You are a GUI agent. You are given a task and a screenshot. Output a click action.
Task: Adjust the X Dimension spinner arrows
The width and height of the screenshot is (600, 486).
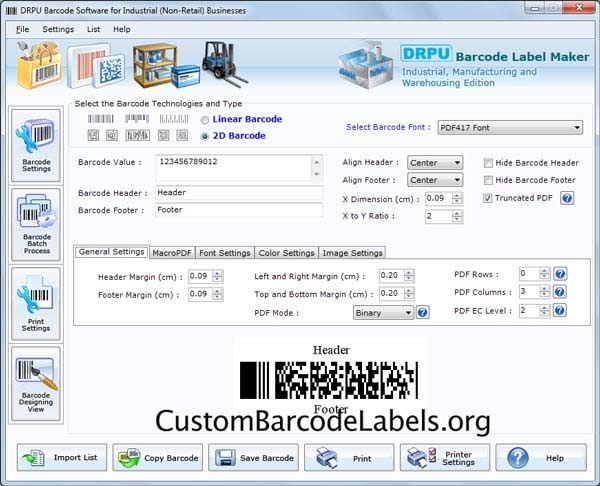click(x=457, y=198)
